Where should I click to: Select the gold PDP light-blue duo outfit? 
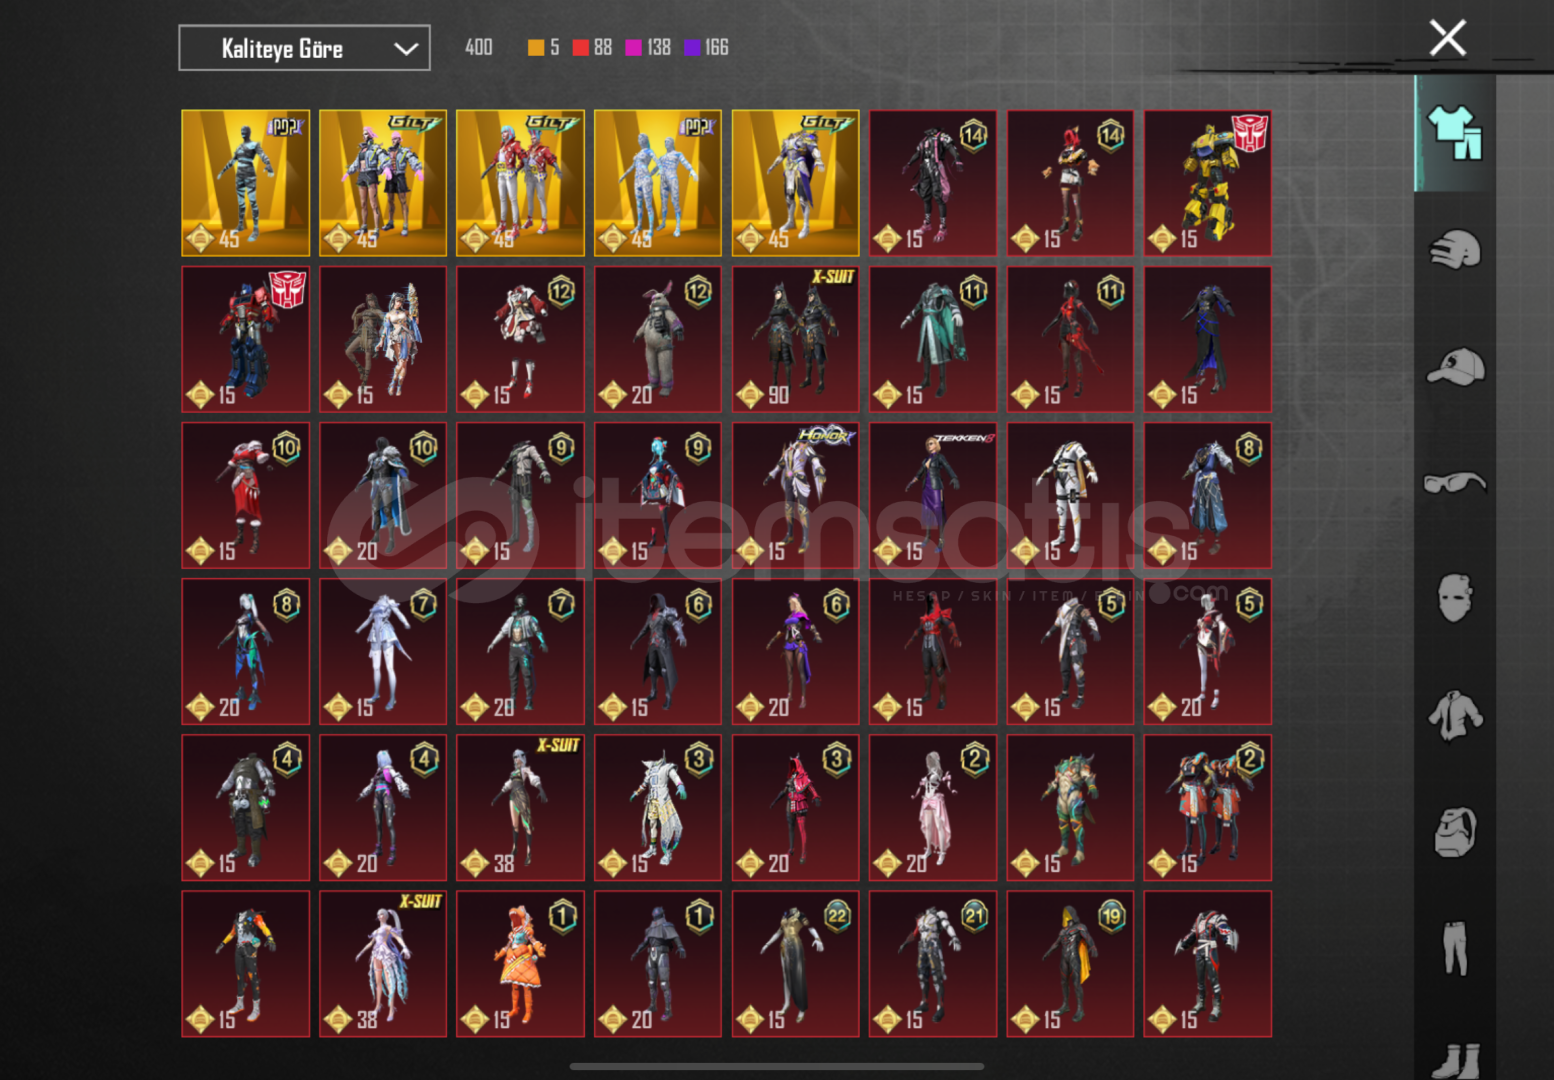pos(658,183)
